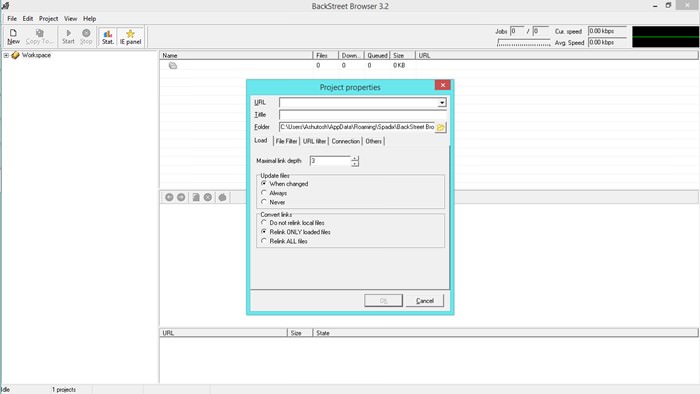Click the Title input field
This screenshot has width=700, height=394.
(x=362, y=115)
